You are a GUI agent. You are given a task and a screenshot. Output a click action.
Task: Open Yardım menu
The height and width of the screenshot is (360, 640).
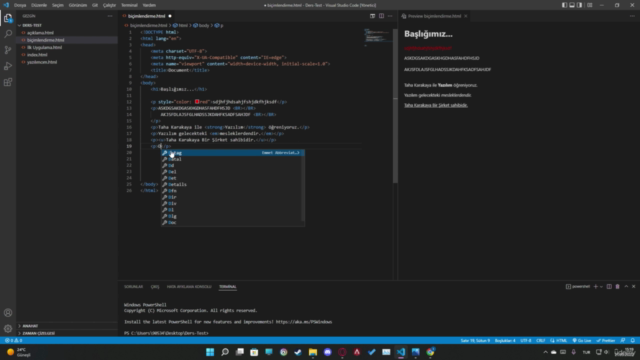(x=149, y=5)
